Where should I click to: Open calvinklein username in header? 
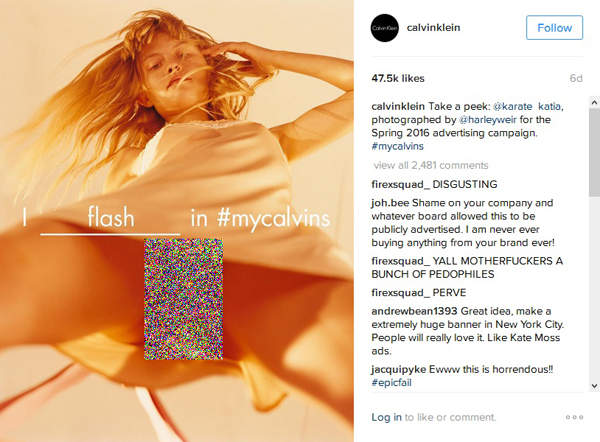[434, 28]
